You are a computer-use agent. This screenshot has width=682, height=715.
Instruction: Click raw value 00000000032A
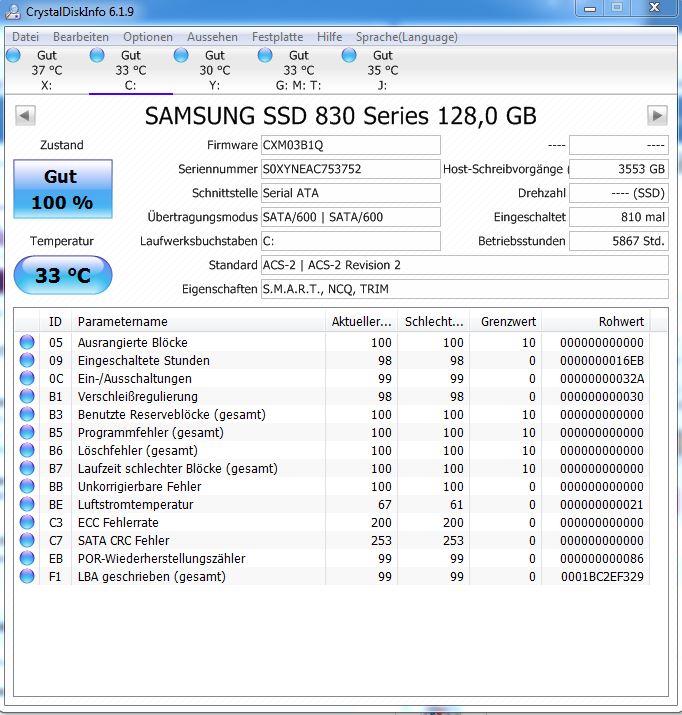point(602,378)
